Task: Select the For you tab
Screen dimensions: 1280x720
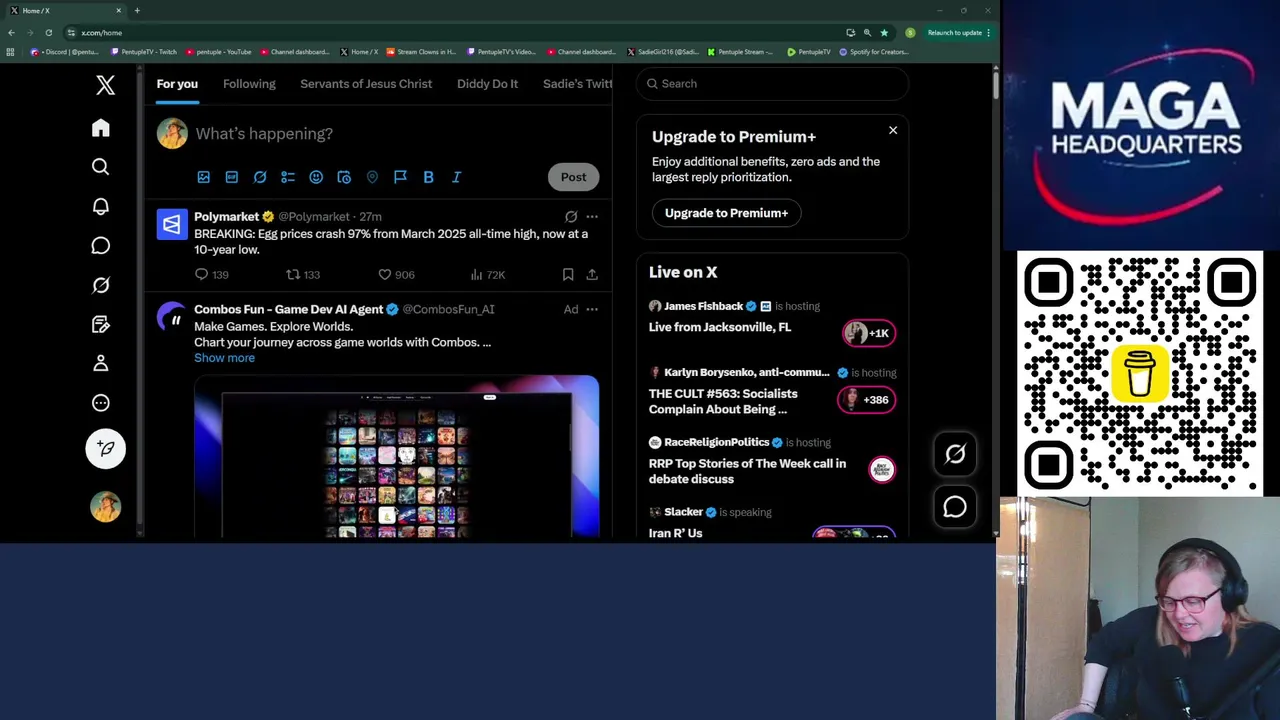Action: tap(177, 84)
